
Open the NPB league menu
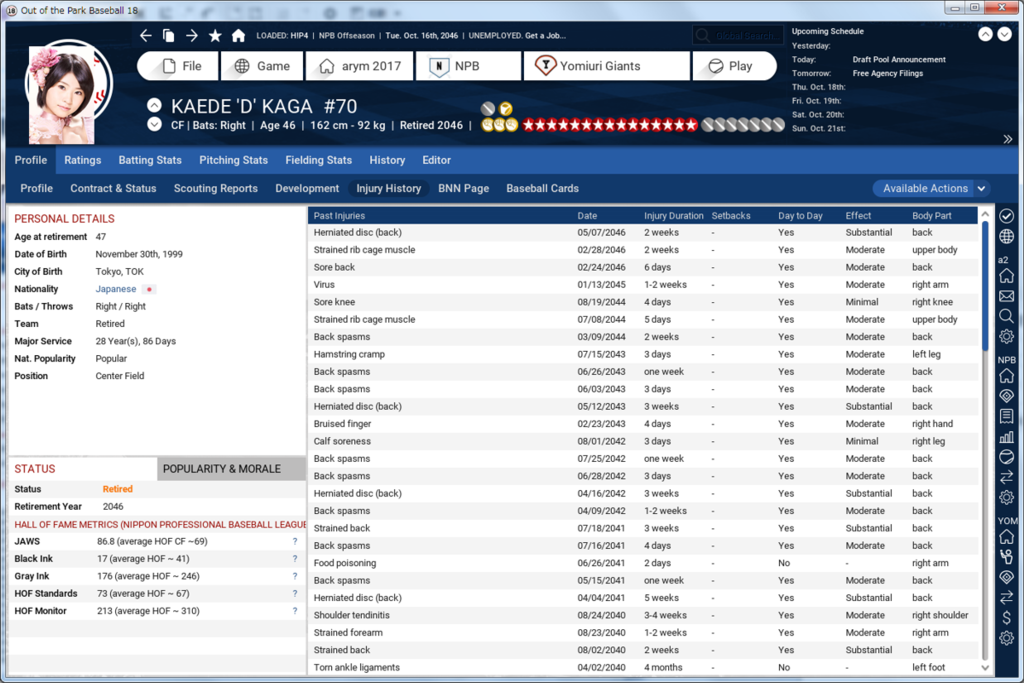469,66
